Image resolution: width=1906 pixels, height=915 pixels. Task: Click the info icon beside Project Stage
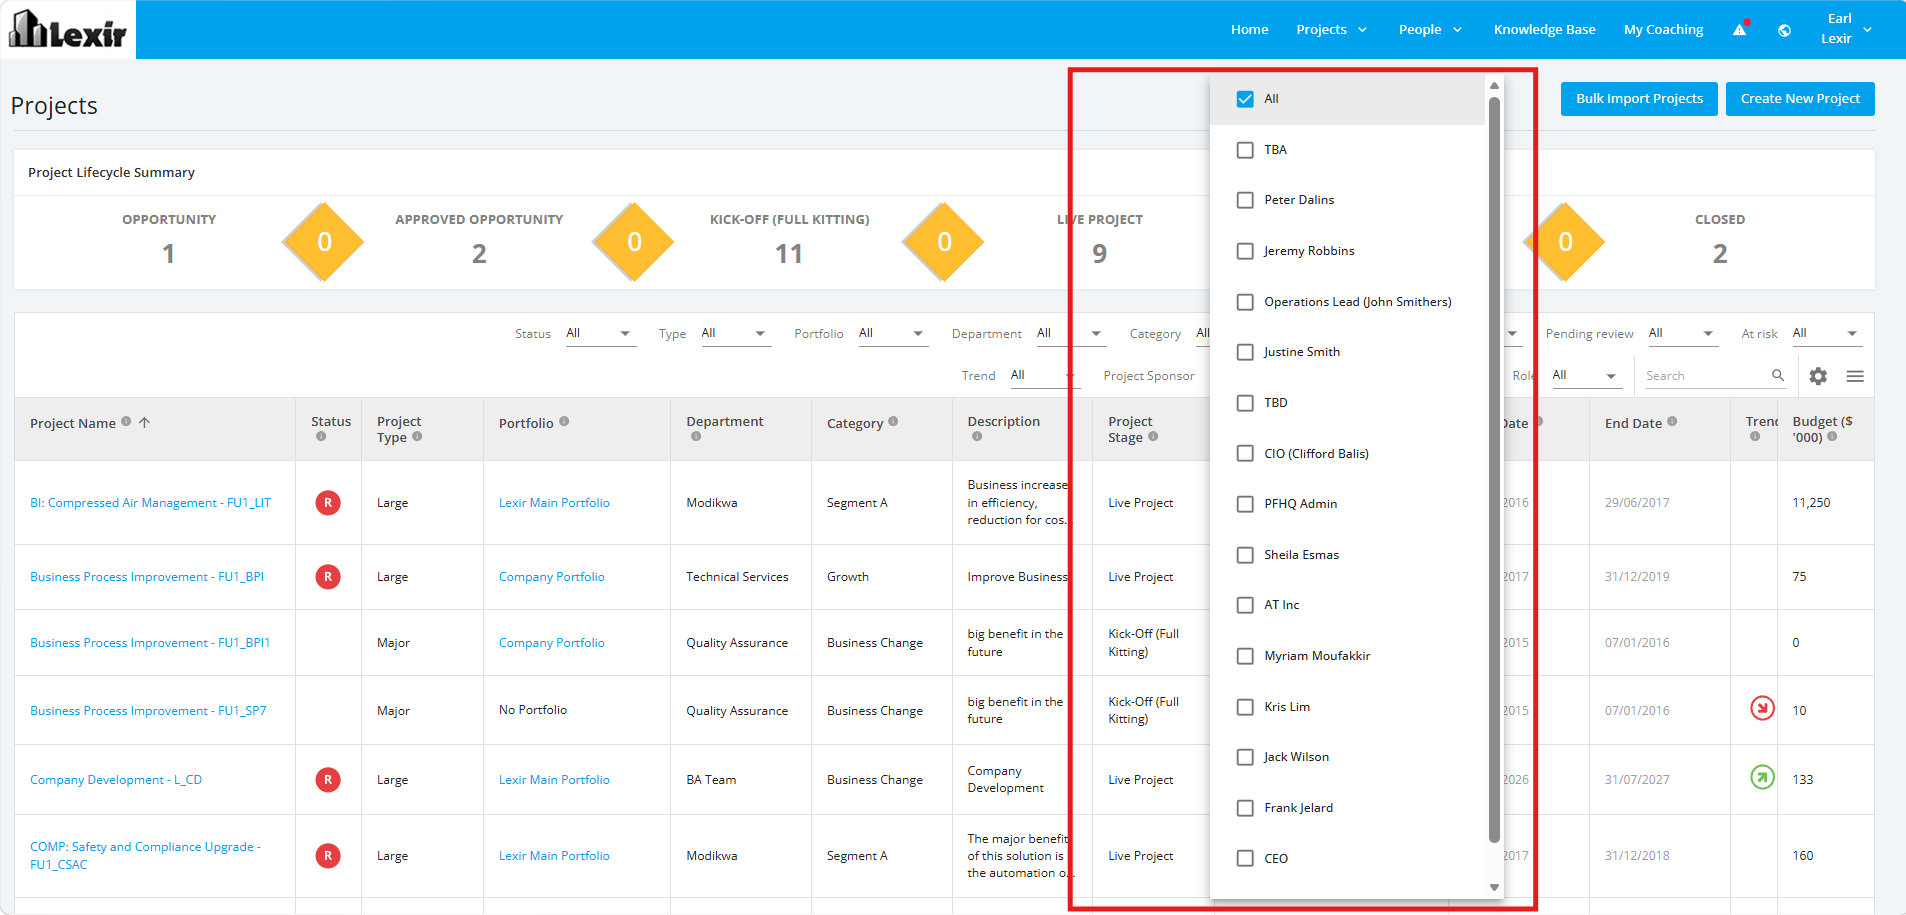click(1153, 436)
